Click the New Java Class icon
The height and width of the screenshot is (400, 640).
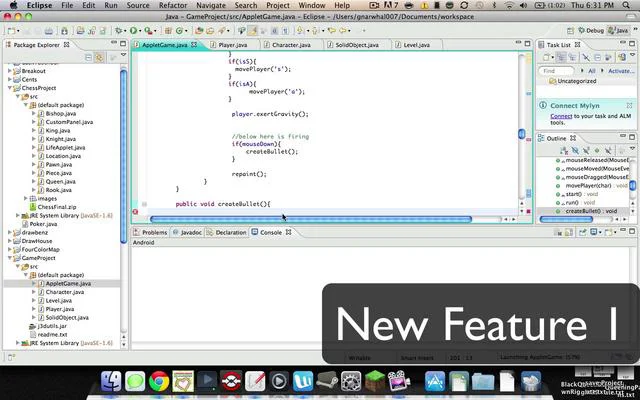[x=179, y=31]
